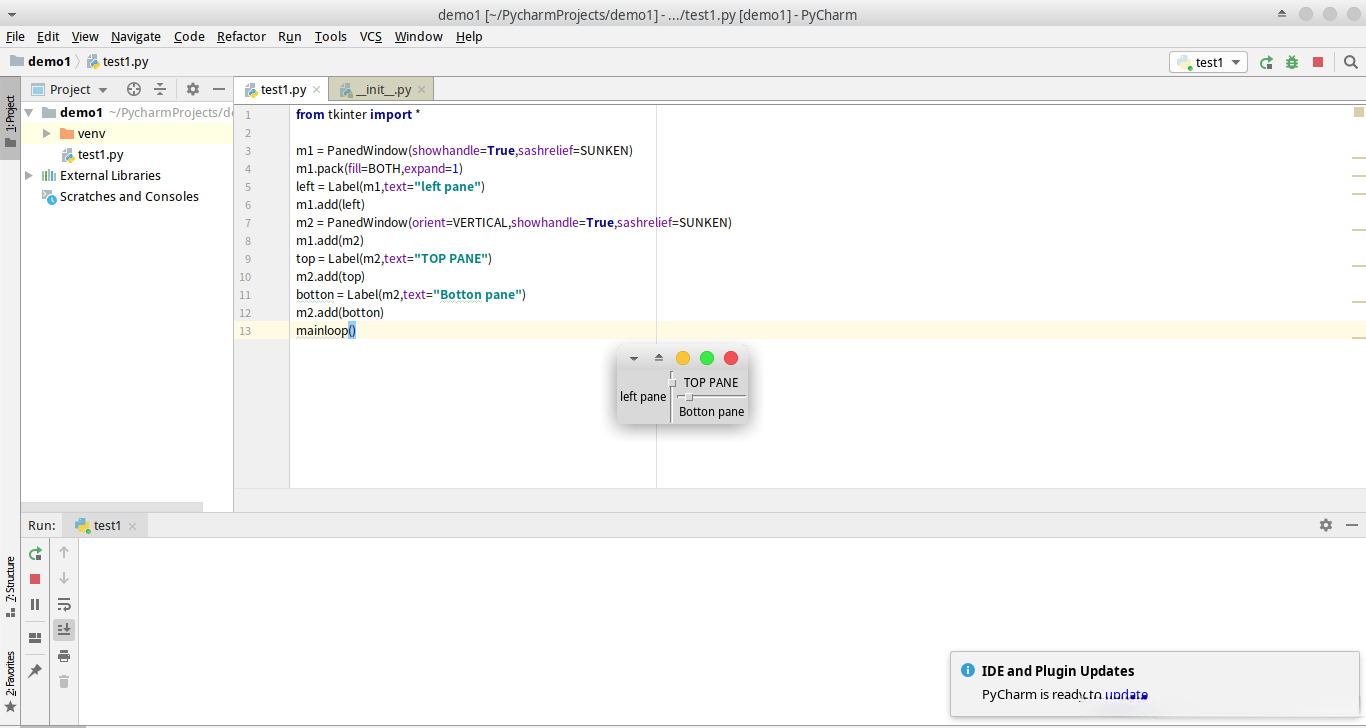
Task: Open the test1 run configuration dropdown
Action: click(x=1208, y=62)
